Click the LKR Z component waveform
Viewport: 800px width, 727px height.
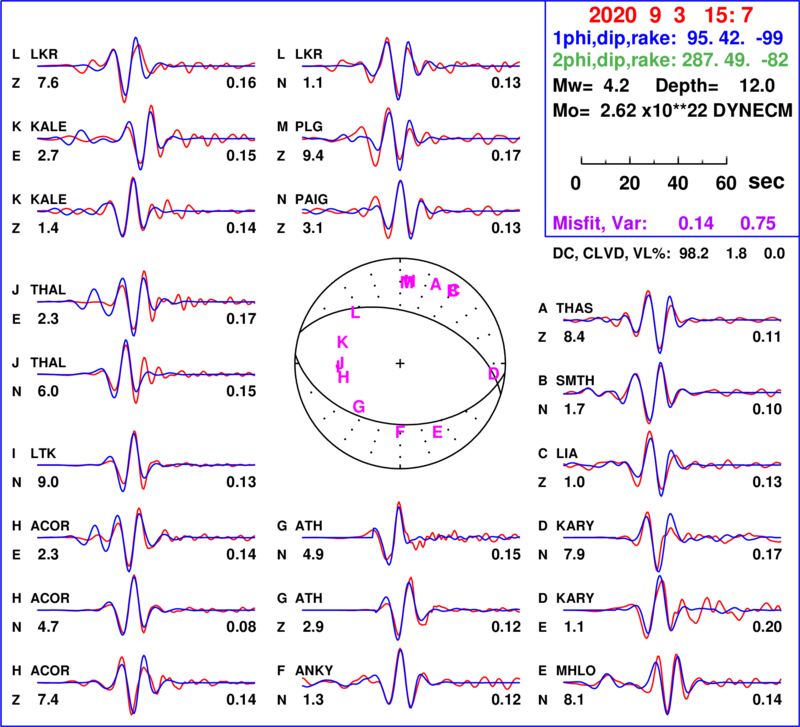coord(146,68)
